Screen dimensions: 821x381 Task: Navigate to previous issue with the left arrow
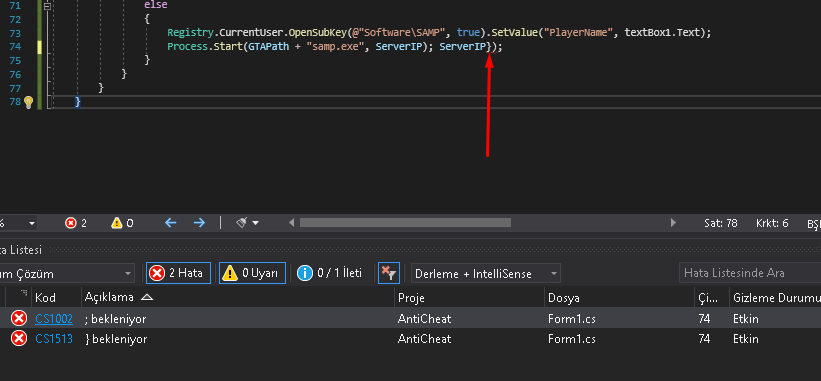pos(171,223)
